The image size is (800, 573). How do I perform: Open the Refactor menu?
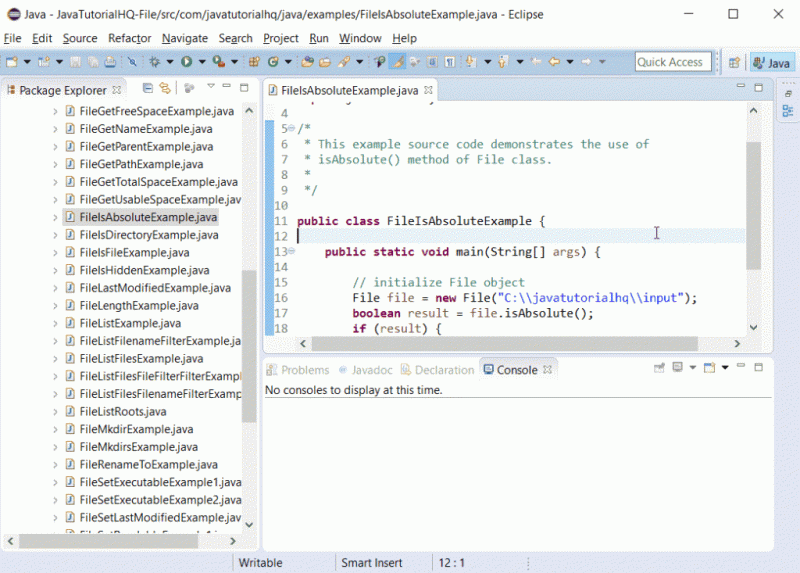[x=130, y=38]
